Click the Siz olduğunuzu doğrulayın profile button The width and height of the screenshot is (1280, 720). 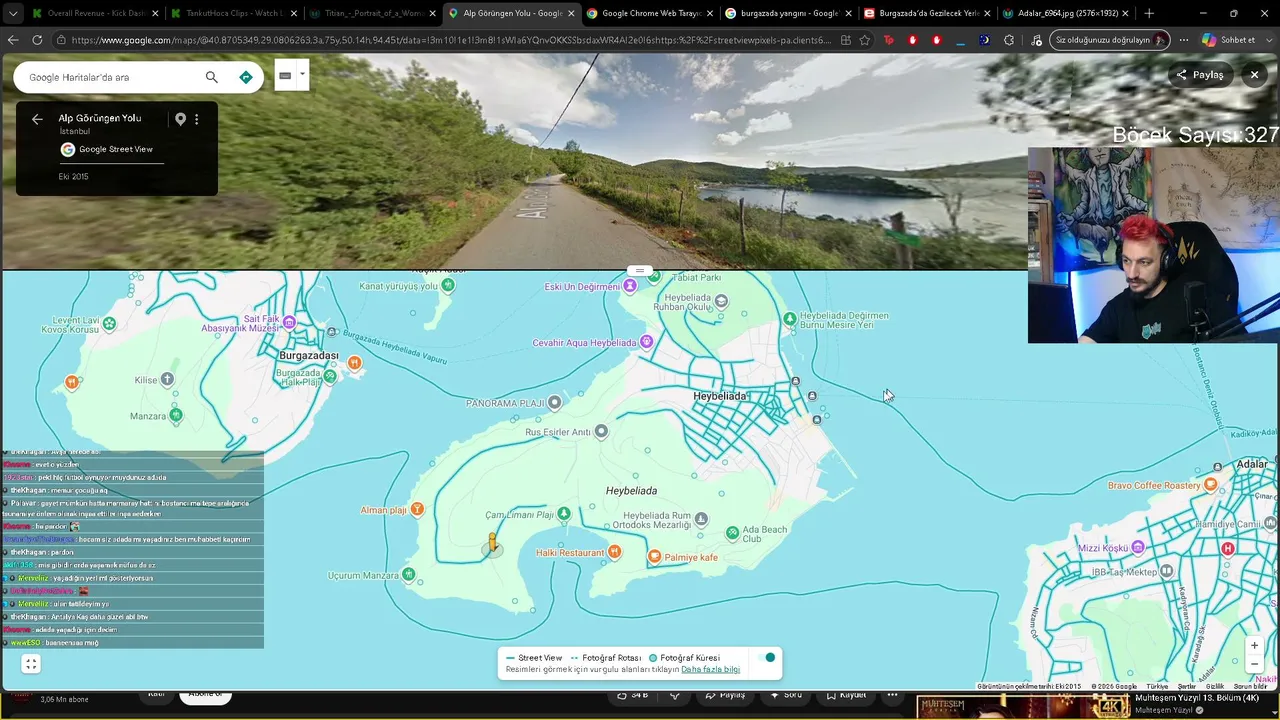coord(1111,40)
